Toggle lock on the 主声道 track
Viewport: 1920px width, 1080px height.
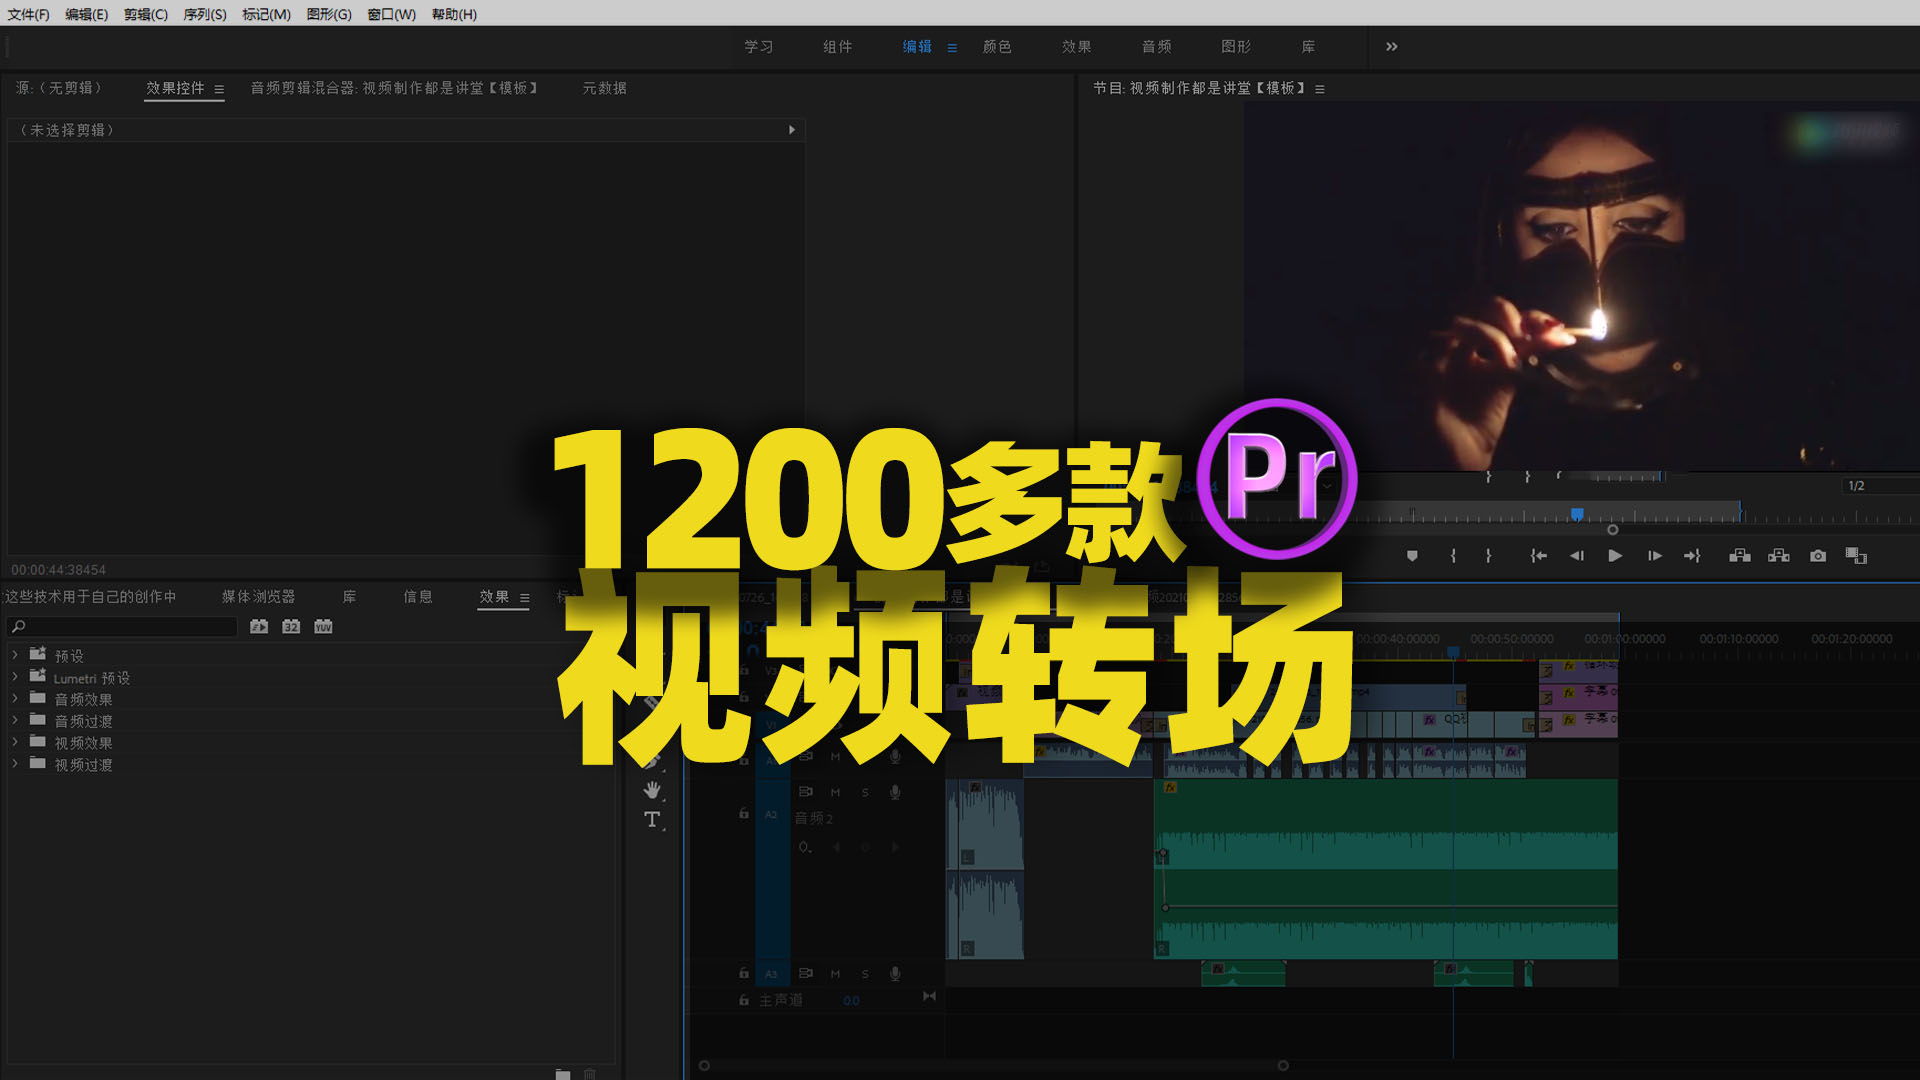click(x=744, y=999)
